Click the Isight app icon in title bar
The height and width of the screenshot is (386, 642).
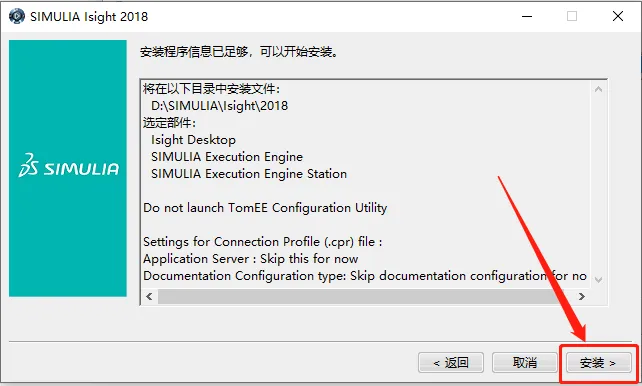pos(17,16)
